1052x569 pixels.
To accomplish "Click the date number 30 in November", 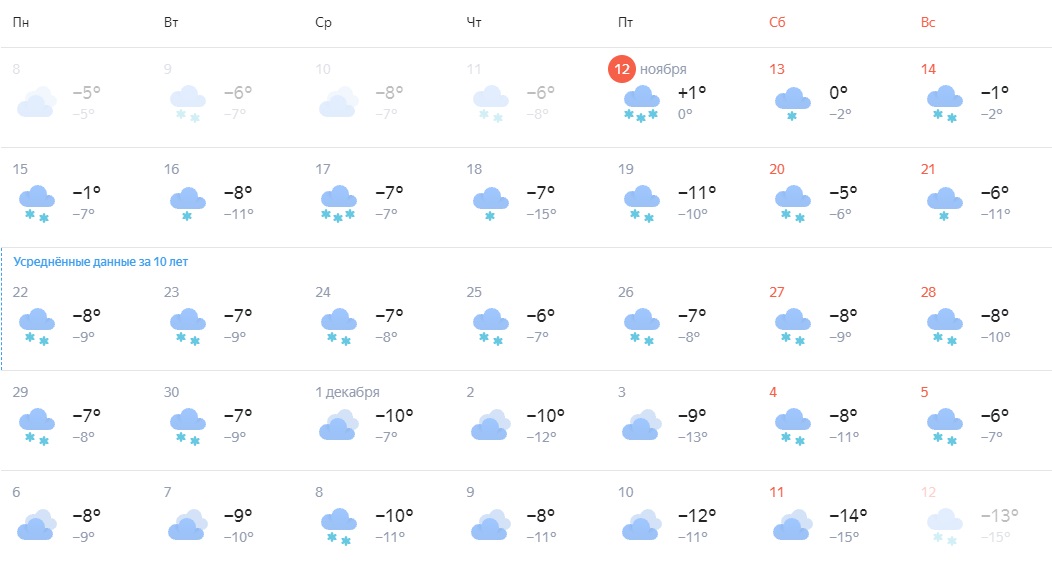I will click(x=171, y=392).
